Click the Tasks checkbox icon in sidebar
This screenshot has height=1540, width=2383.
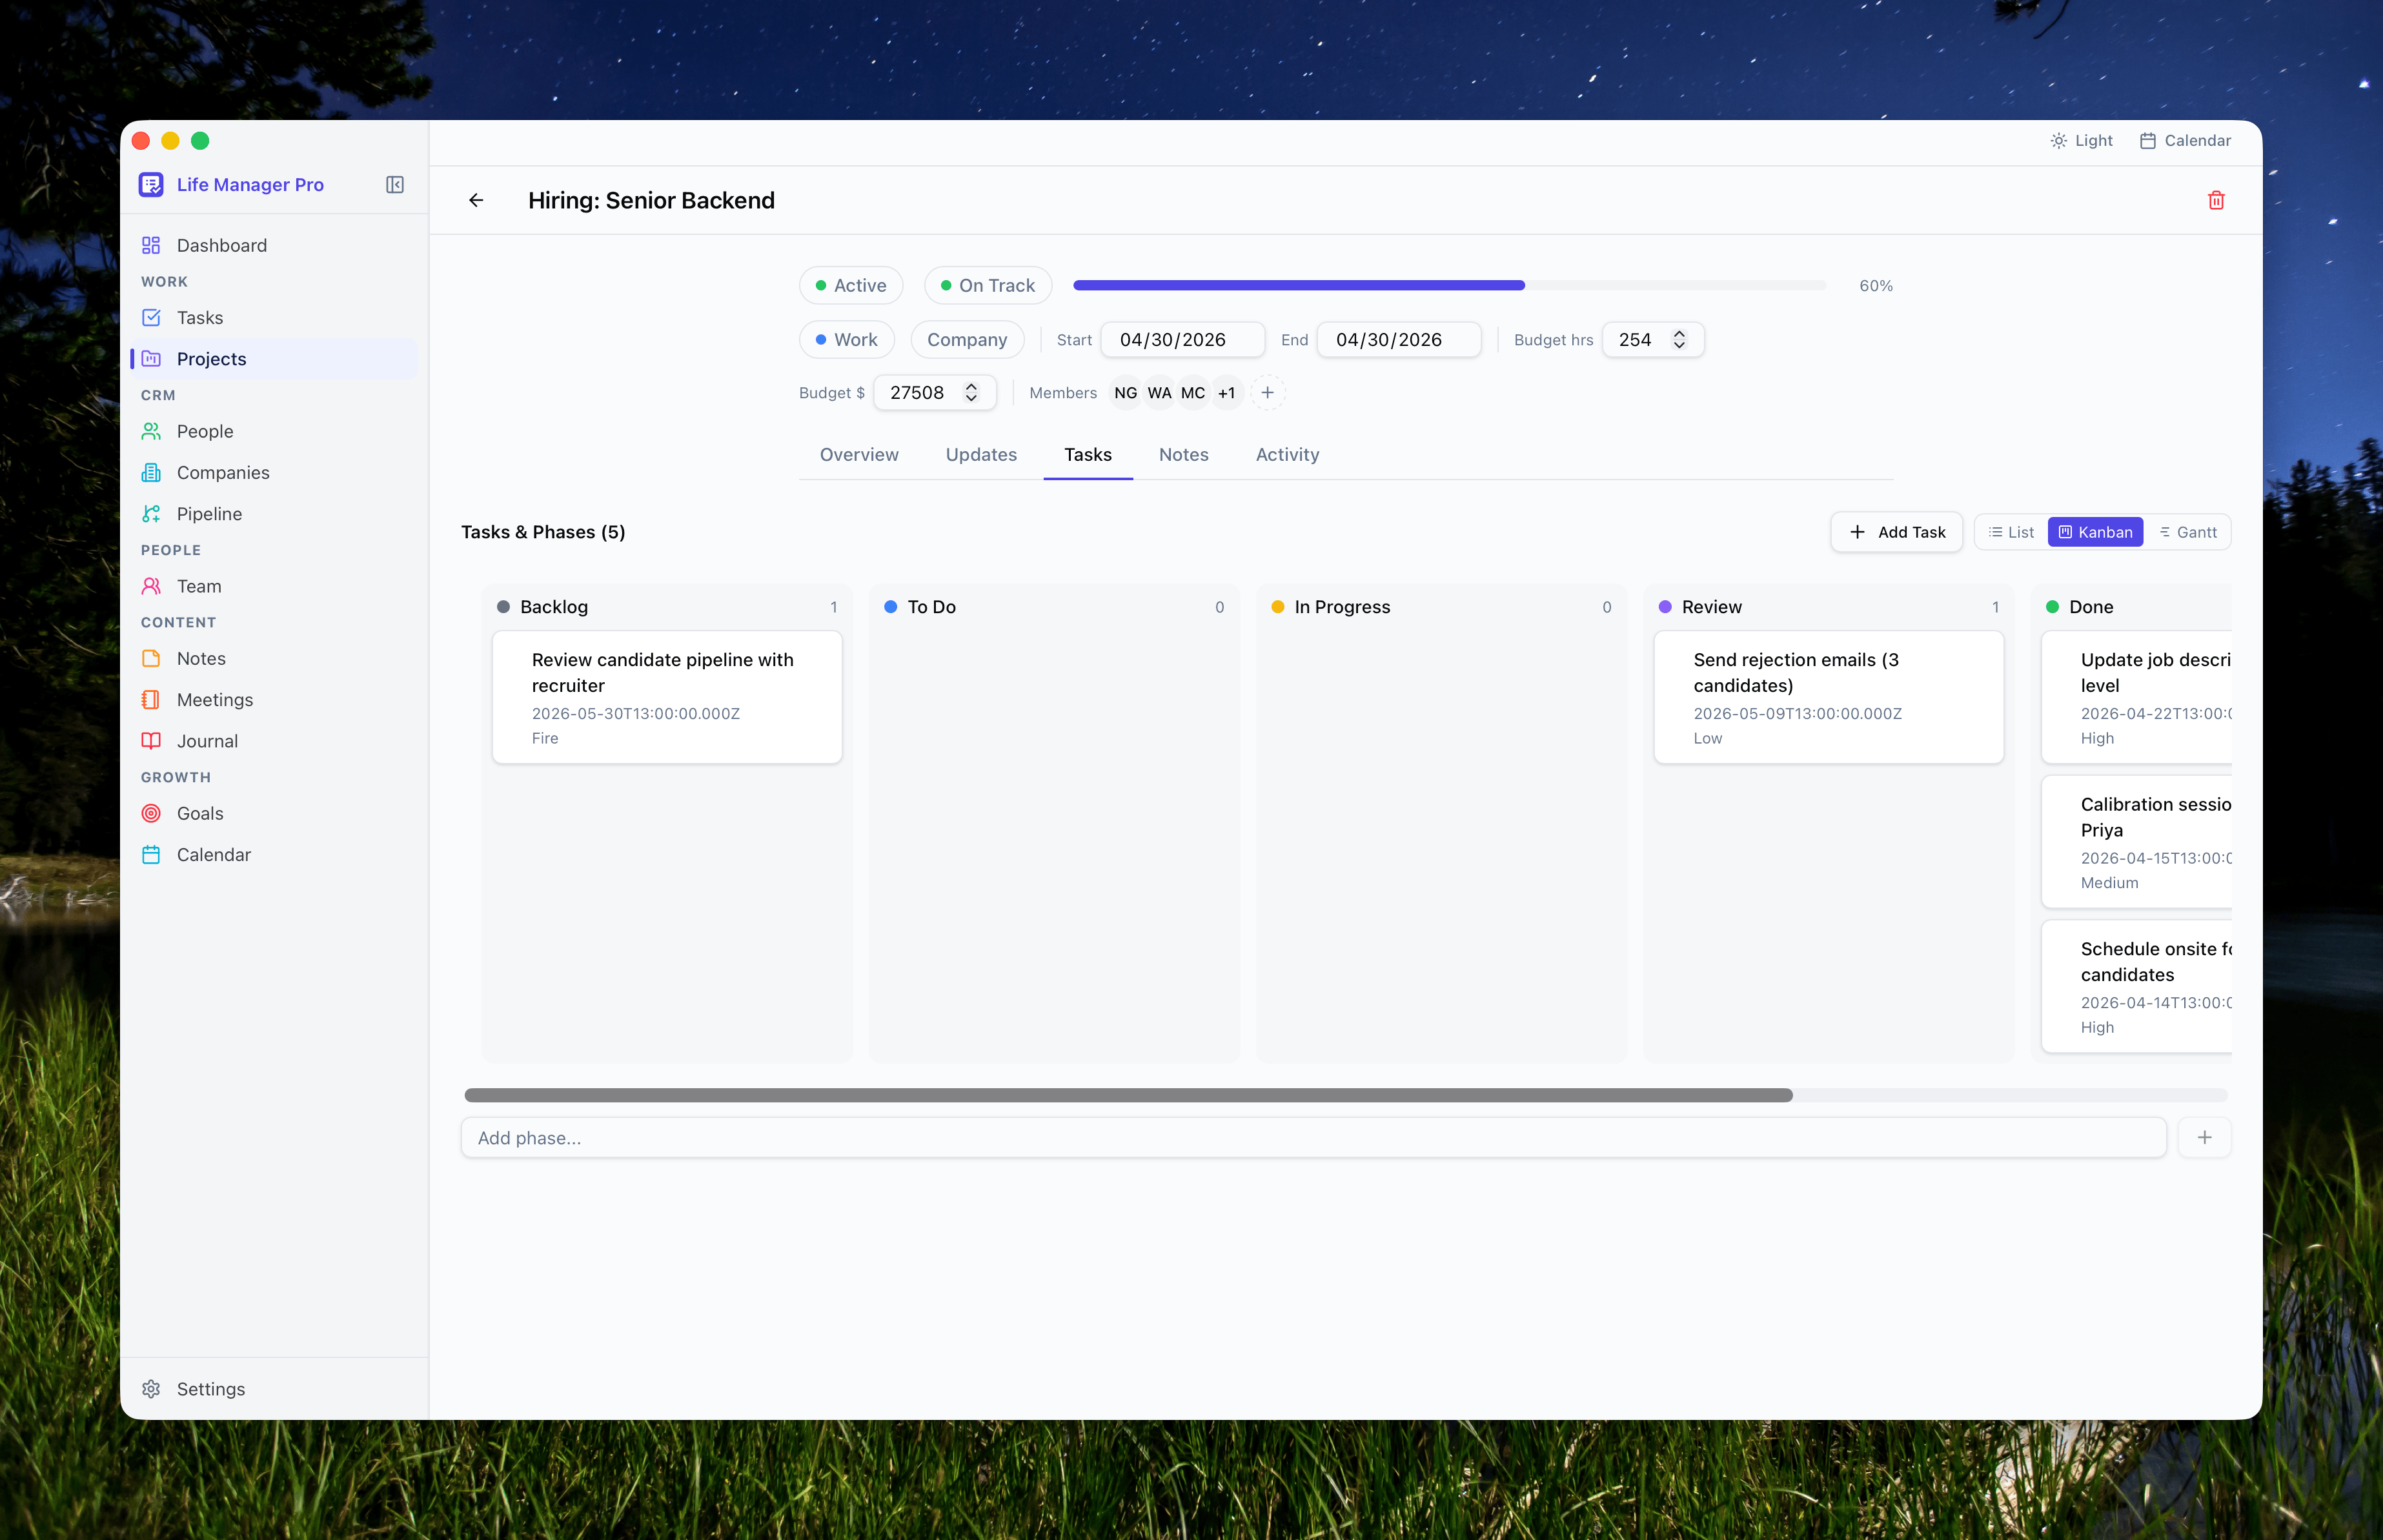pyautogui.click(x=151, y=318)
